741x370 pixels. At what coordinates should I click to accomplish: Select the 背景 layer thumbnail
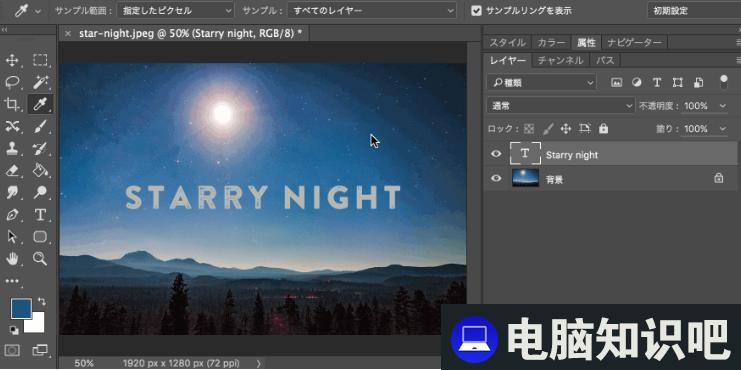(x=526, y=178)
